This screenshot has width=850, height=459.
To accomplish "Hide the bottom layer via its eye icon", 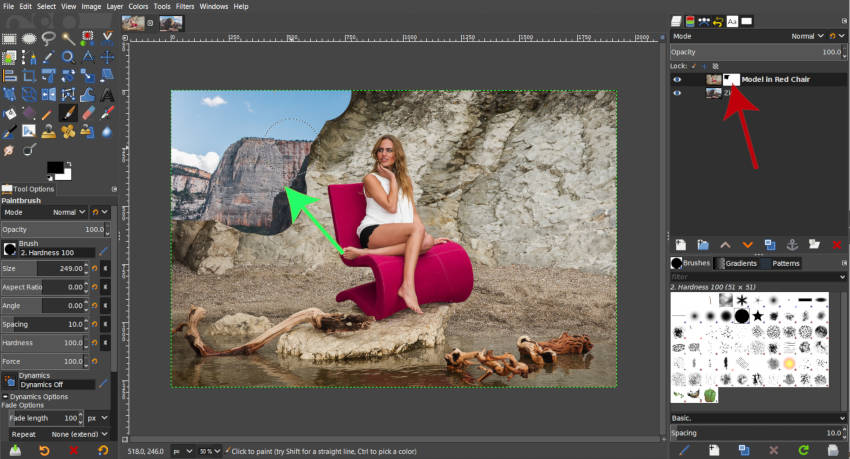I will point(677,93).
